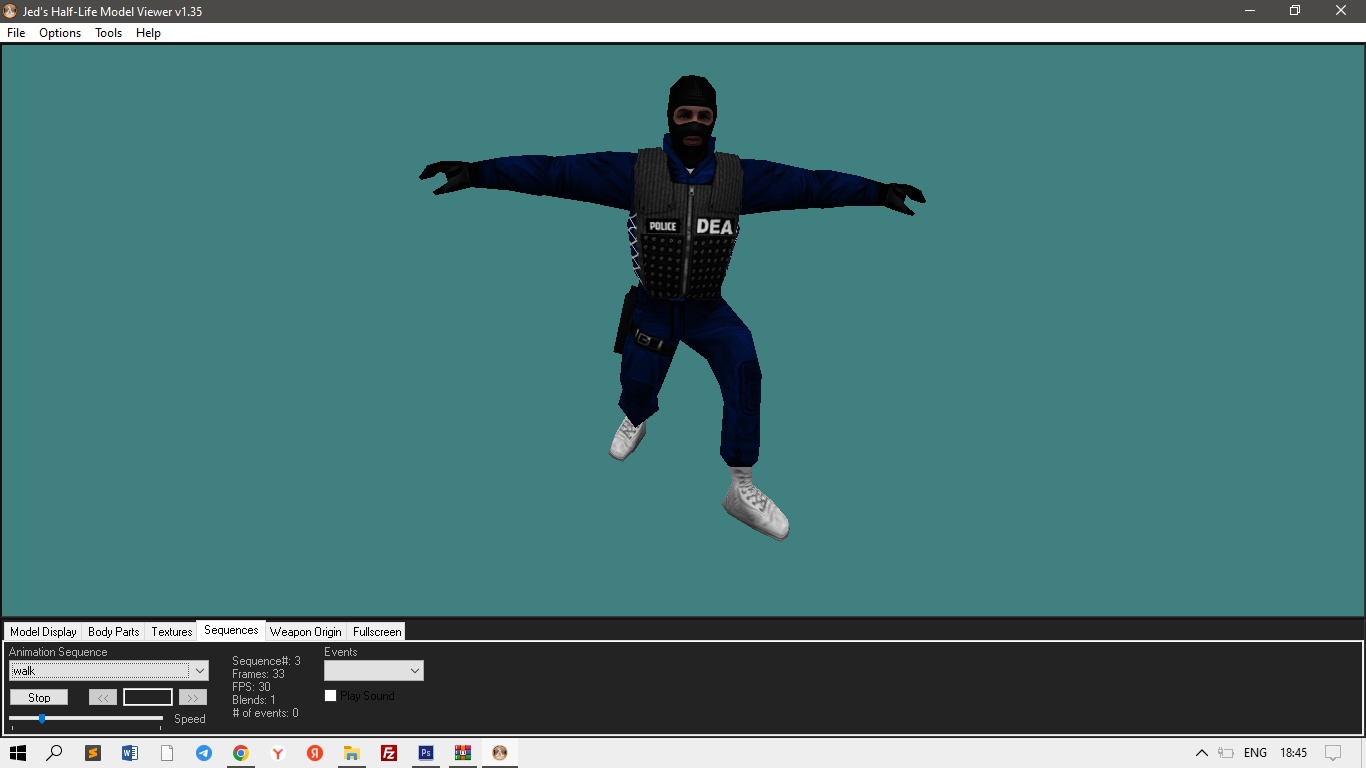This screenshot has height=768, width=1366.
Task: Open Google Chrome from taskbar
Action: pyautogui.click(x=241, y=753)
